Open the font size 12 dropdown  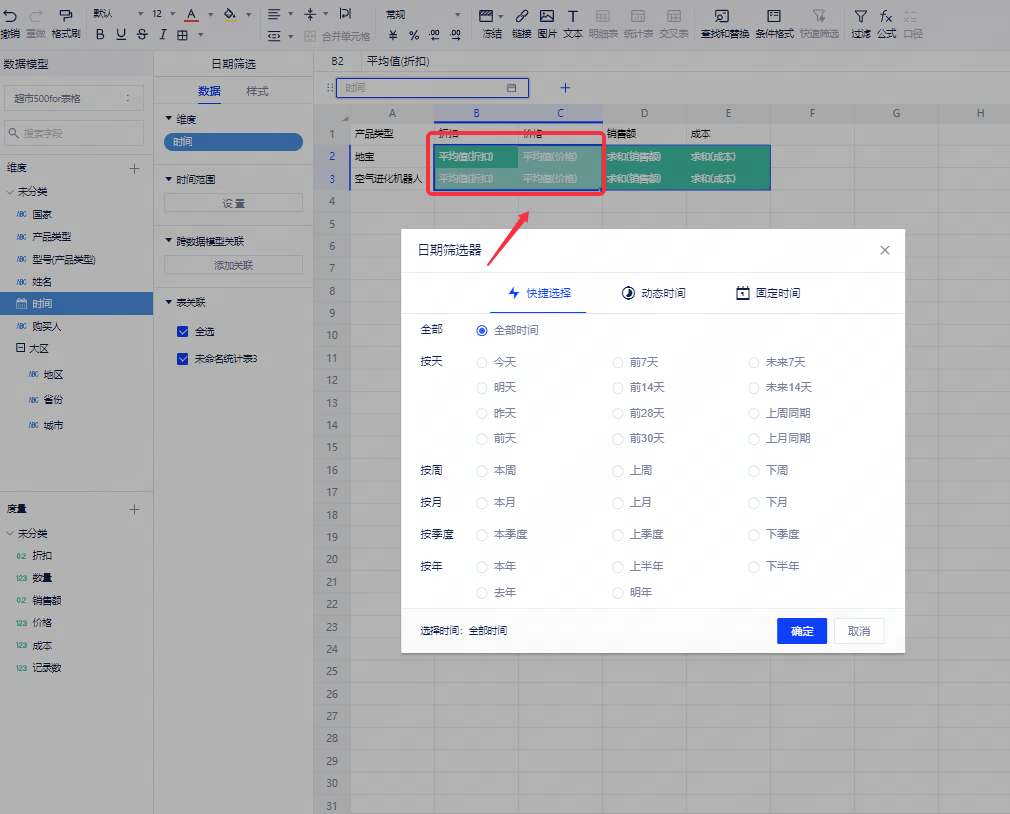click(x=163, y=14)
